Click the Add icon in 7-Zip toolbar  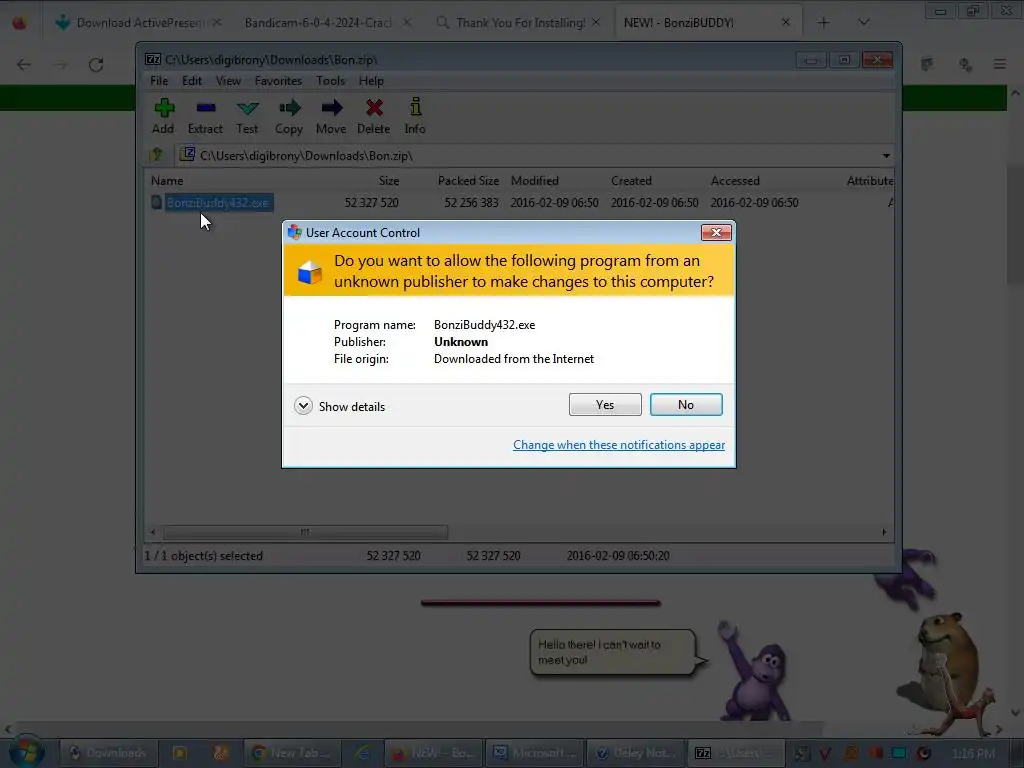(x=163, y=116)
